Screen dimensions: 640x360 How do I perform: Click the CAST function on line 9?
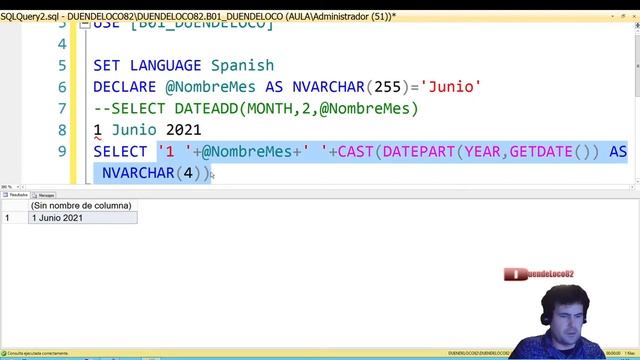click(x=356, y=152)
